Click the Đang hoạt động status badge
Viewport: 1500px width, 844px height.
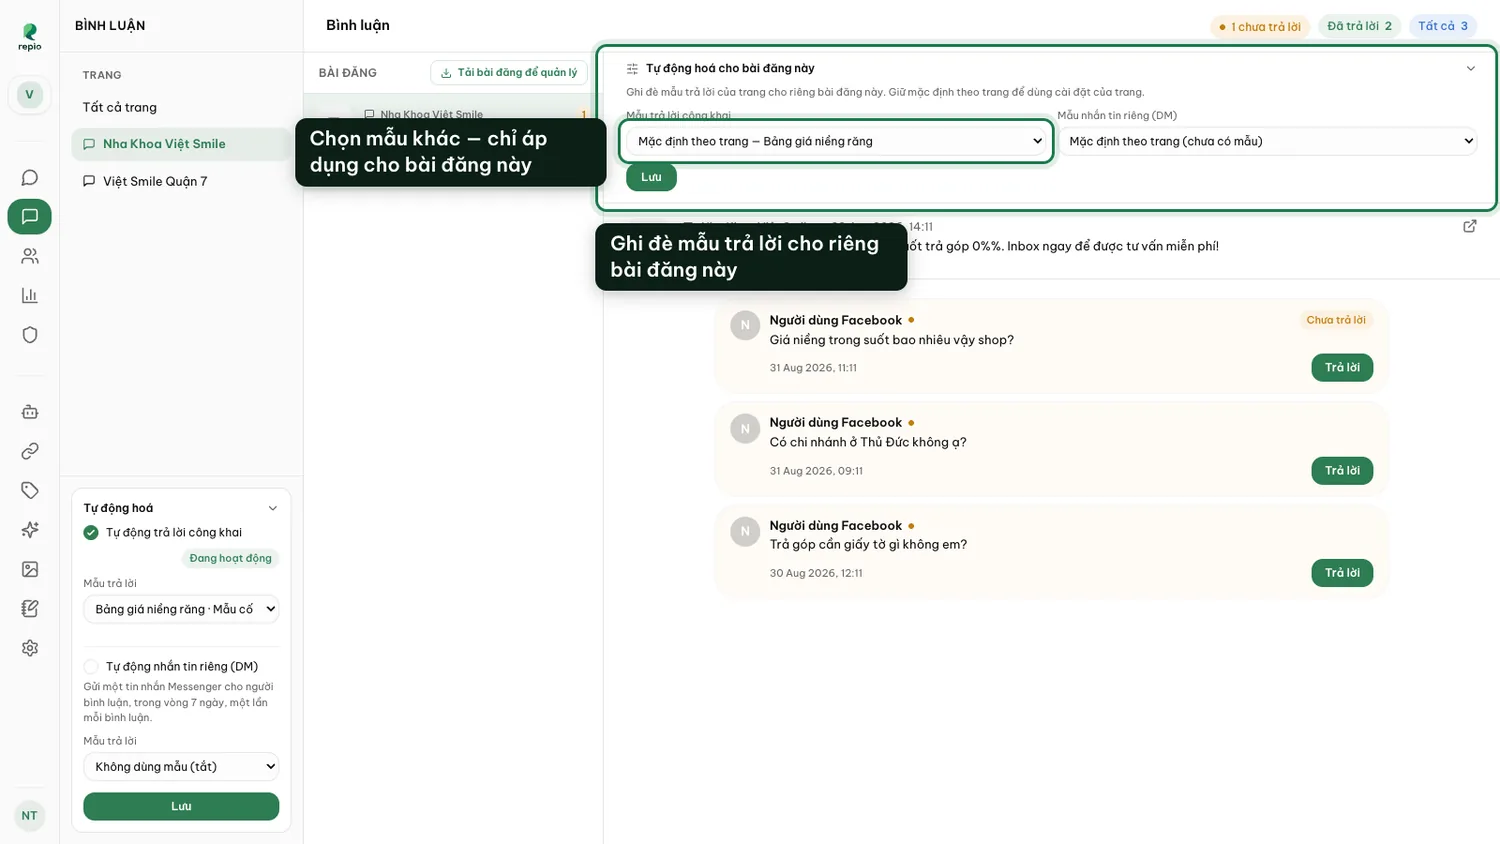(230, 558)
